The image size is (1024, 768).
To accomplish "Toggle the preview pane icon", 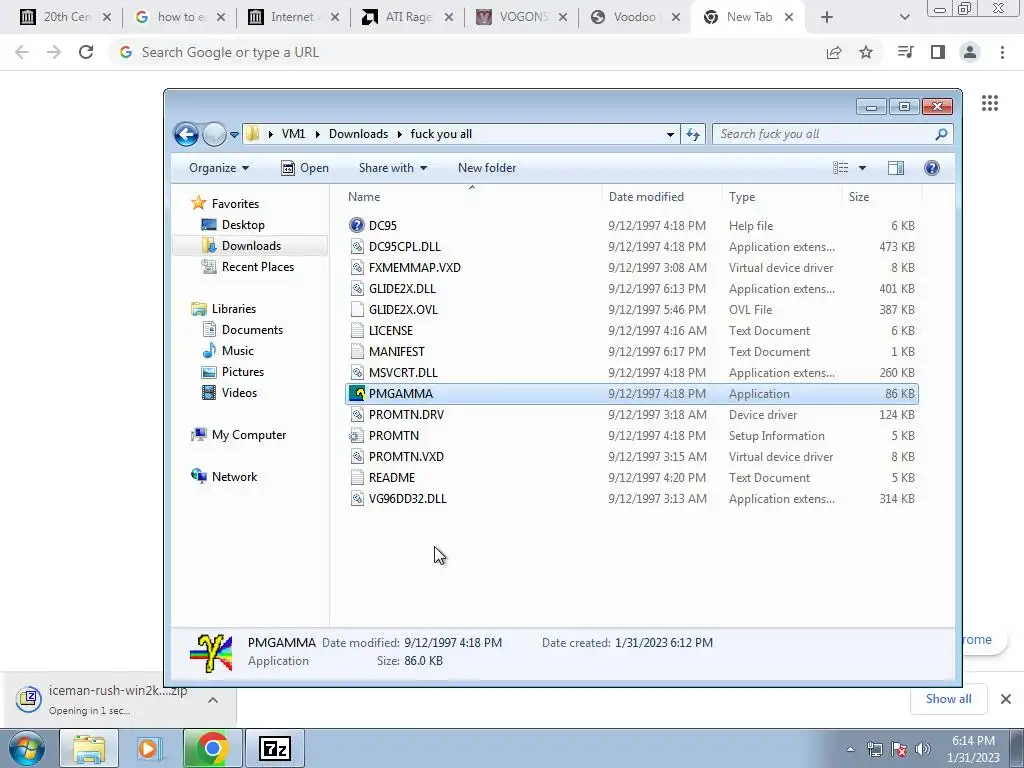I will coord(896,168).
